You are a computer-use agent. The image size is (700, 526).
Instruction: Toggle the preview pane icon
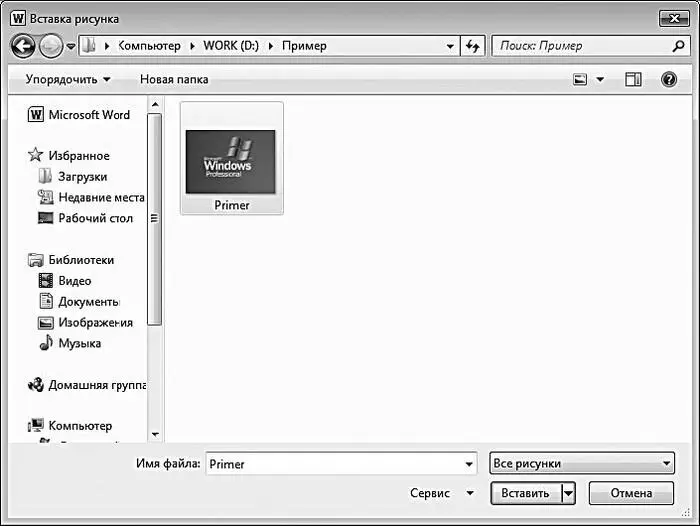[633, 79]
